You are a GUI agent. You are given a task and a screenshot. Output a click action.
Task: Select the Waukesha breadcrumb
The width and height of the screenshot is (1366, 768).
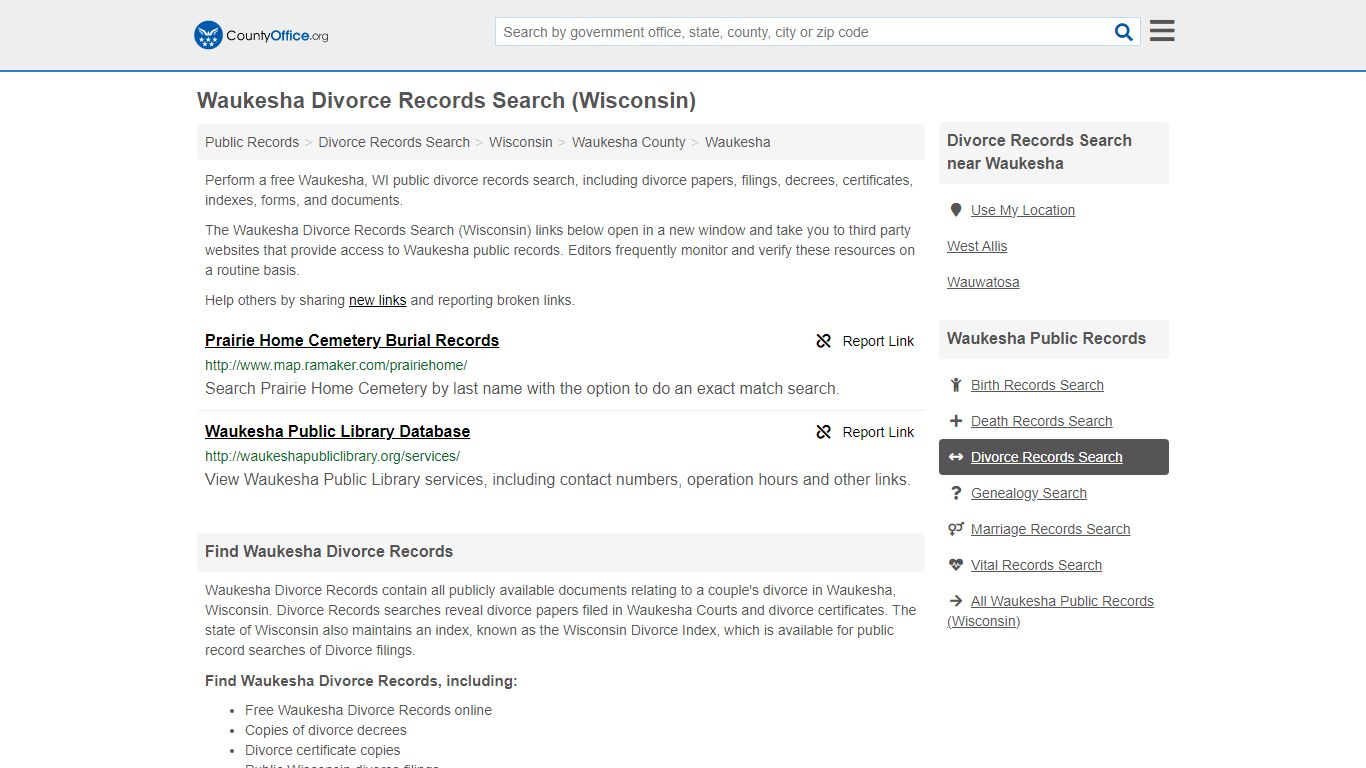[738, 142]
